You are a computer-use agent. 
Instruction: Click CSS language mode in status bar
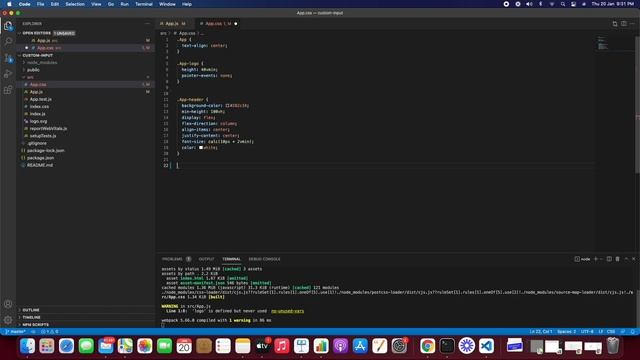pos(611,331)
